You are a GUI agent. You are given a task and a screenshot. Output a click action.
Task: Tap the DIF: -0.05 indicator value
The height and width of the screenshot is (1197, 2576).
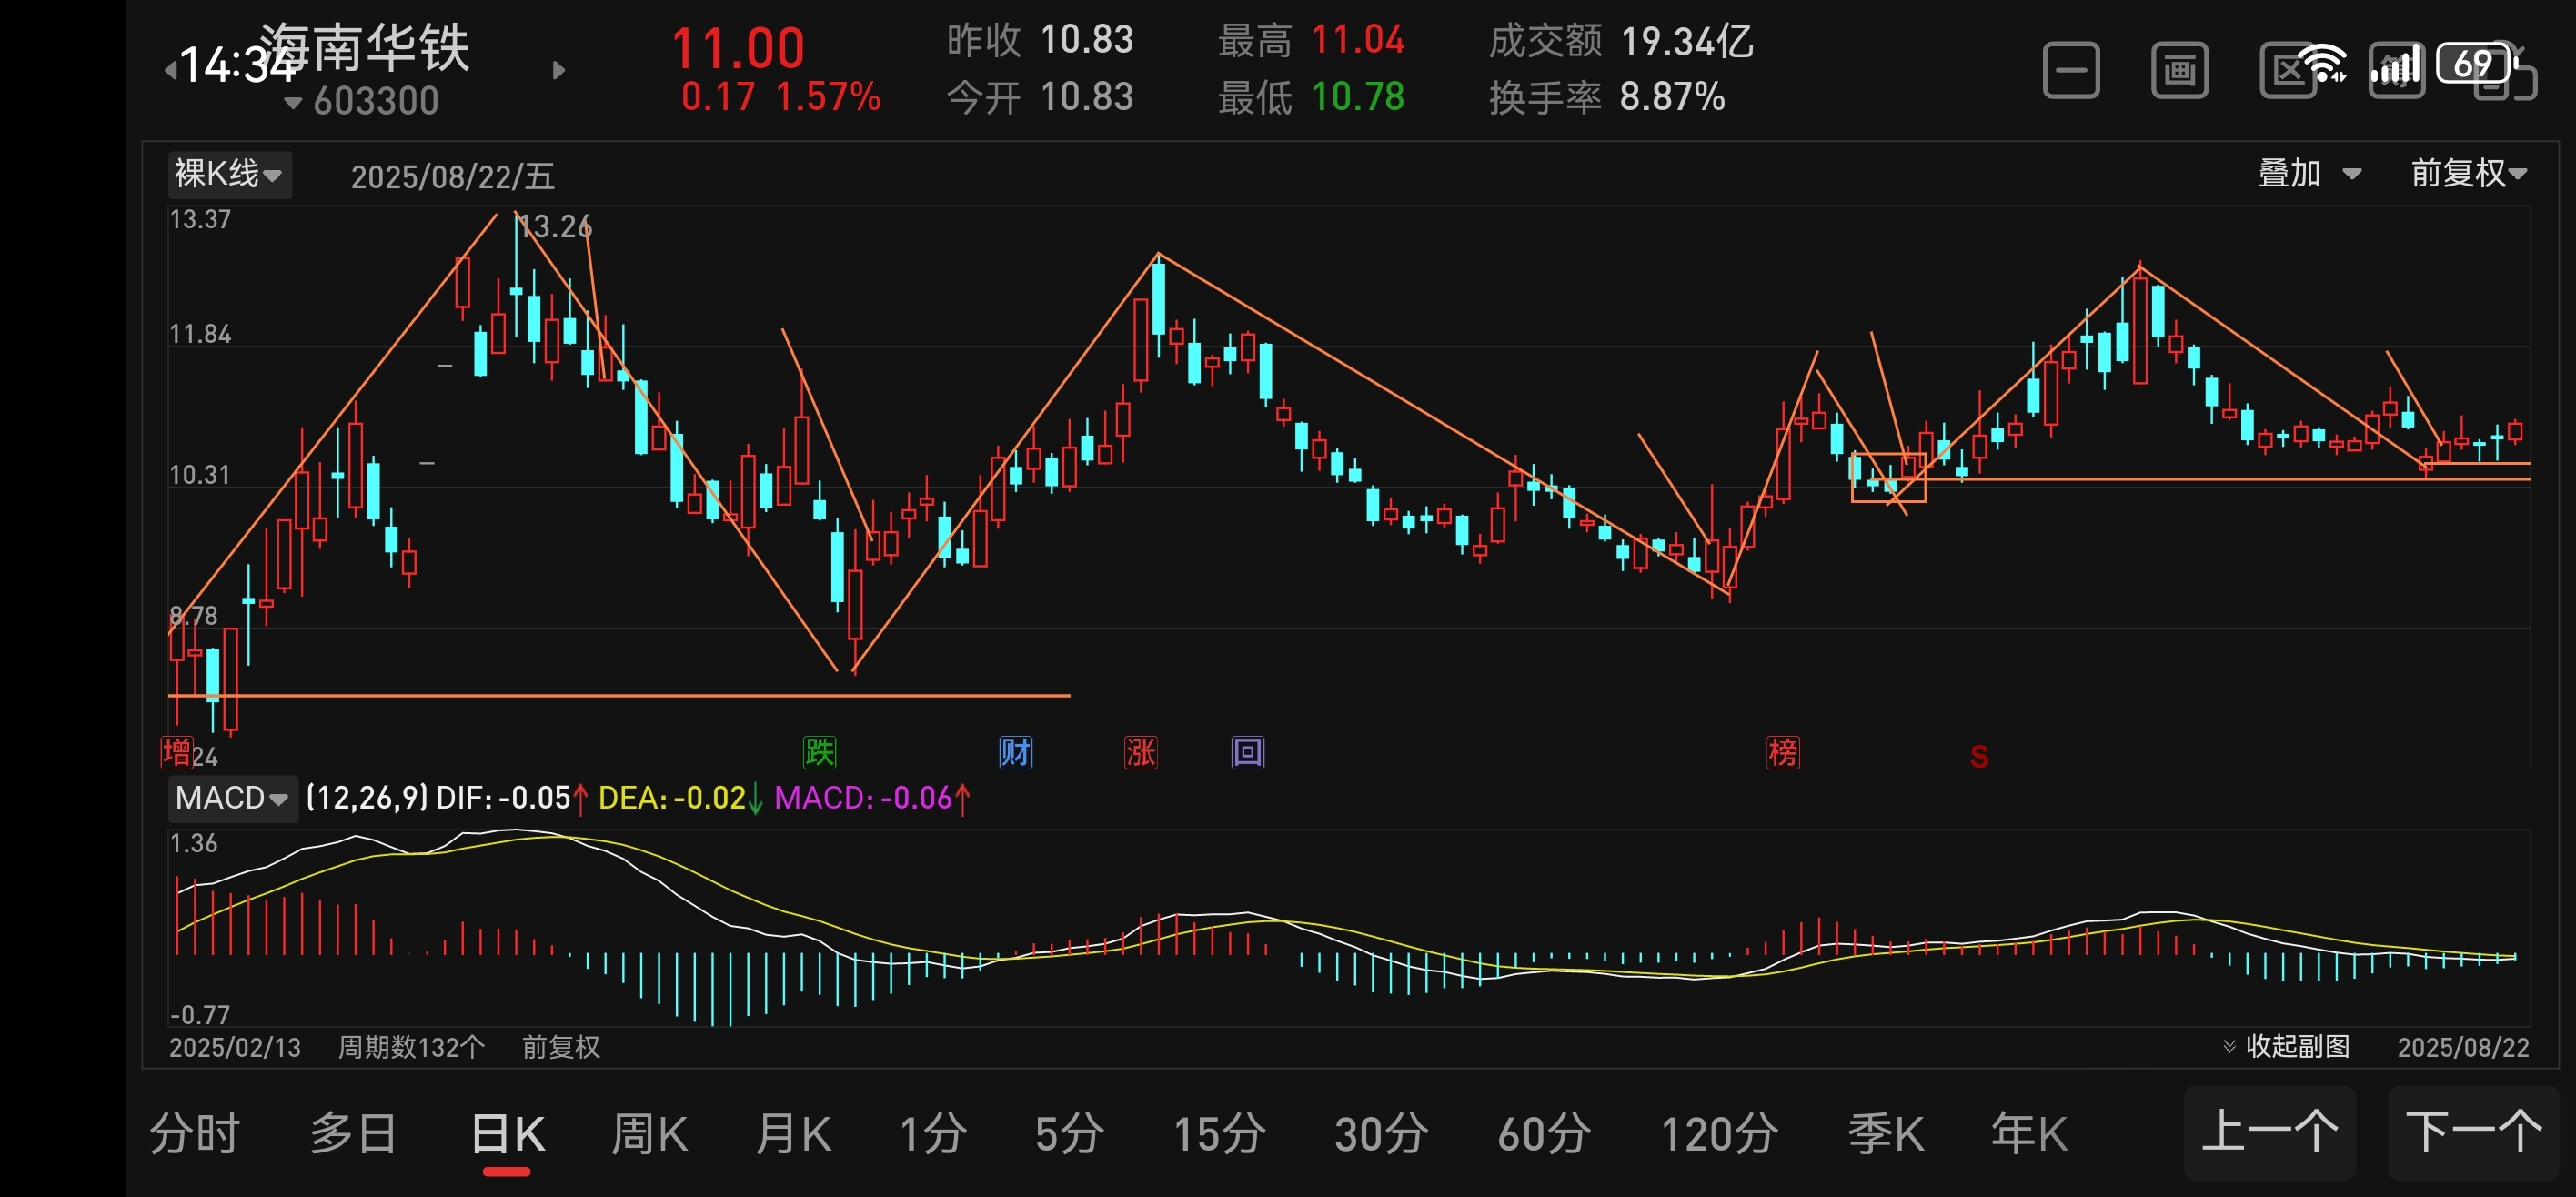point(512,798)
